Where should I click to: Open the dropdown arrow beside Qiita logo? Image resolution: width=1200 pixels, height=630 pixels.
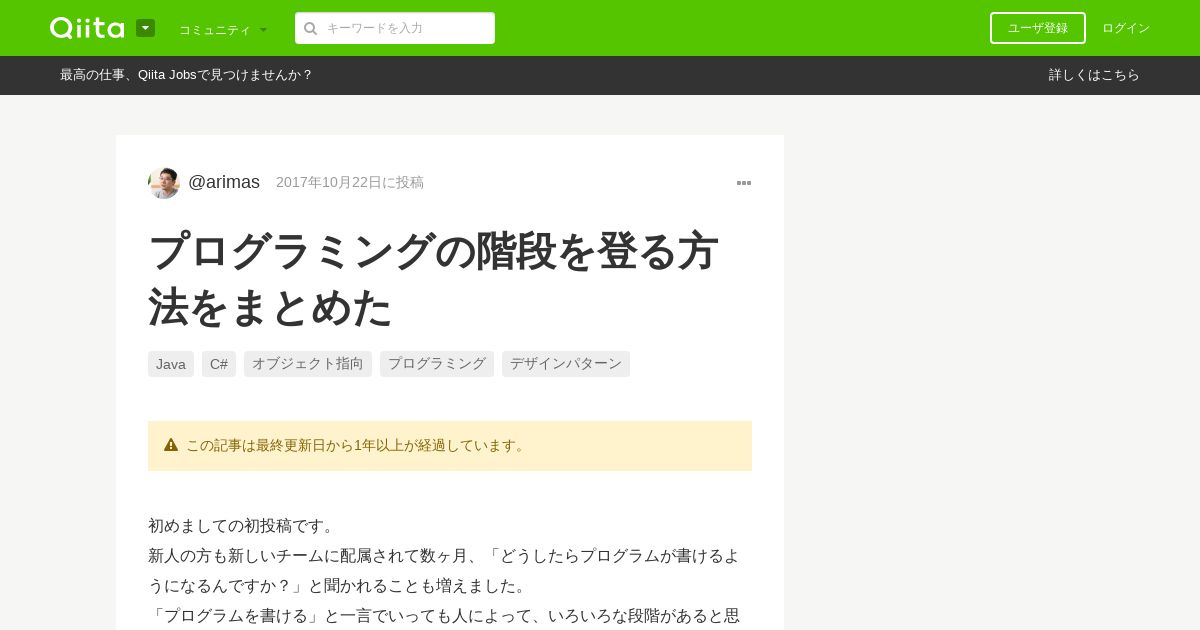[x=145, y=28]
